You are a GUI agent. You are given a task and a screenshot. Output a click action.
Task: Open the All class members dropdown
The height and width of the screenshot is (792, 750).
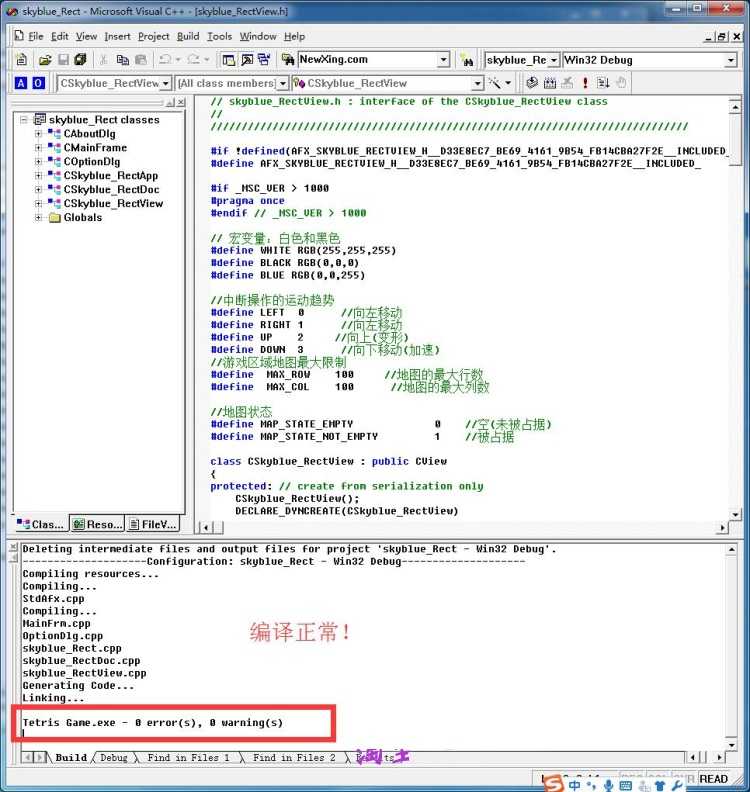click(283, 83)
